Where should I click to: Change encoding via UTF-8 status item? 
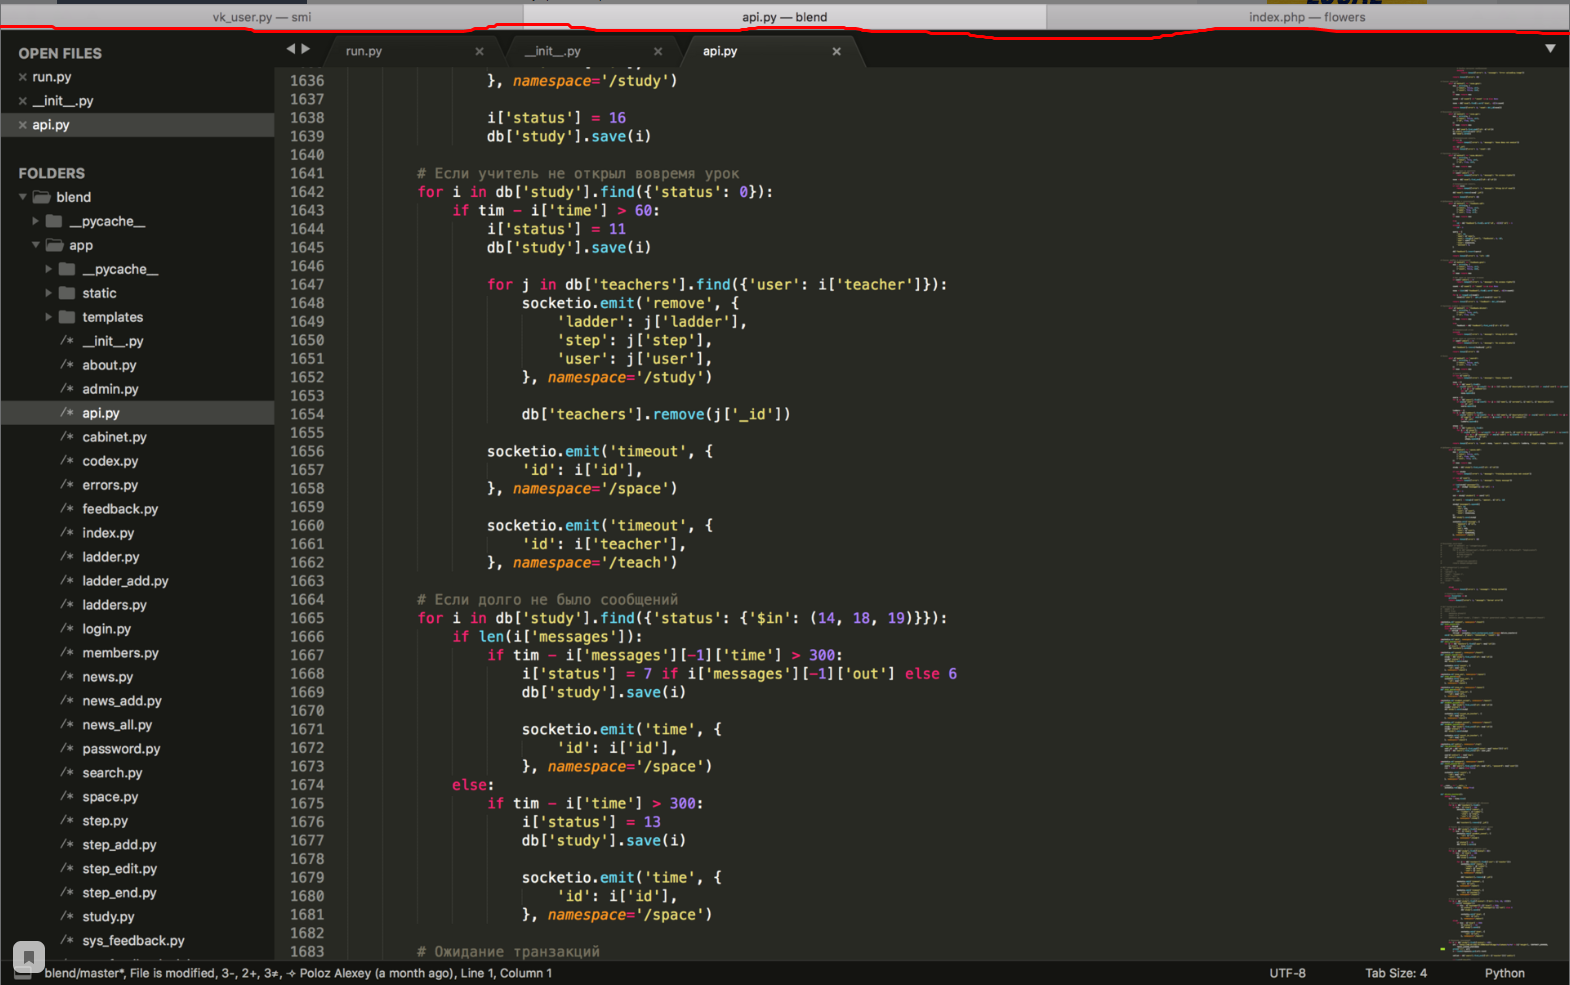1287,973
